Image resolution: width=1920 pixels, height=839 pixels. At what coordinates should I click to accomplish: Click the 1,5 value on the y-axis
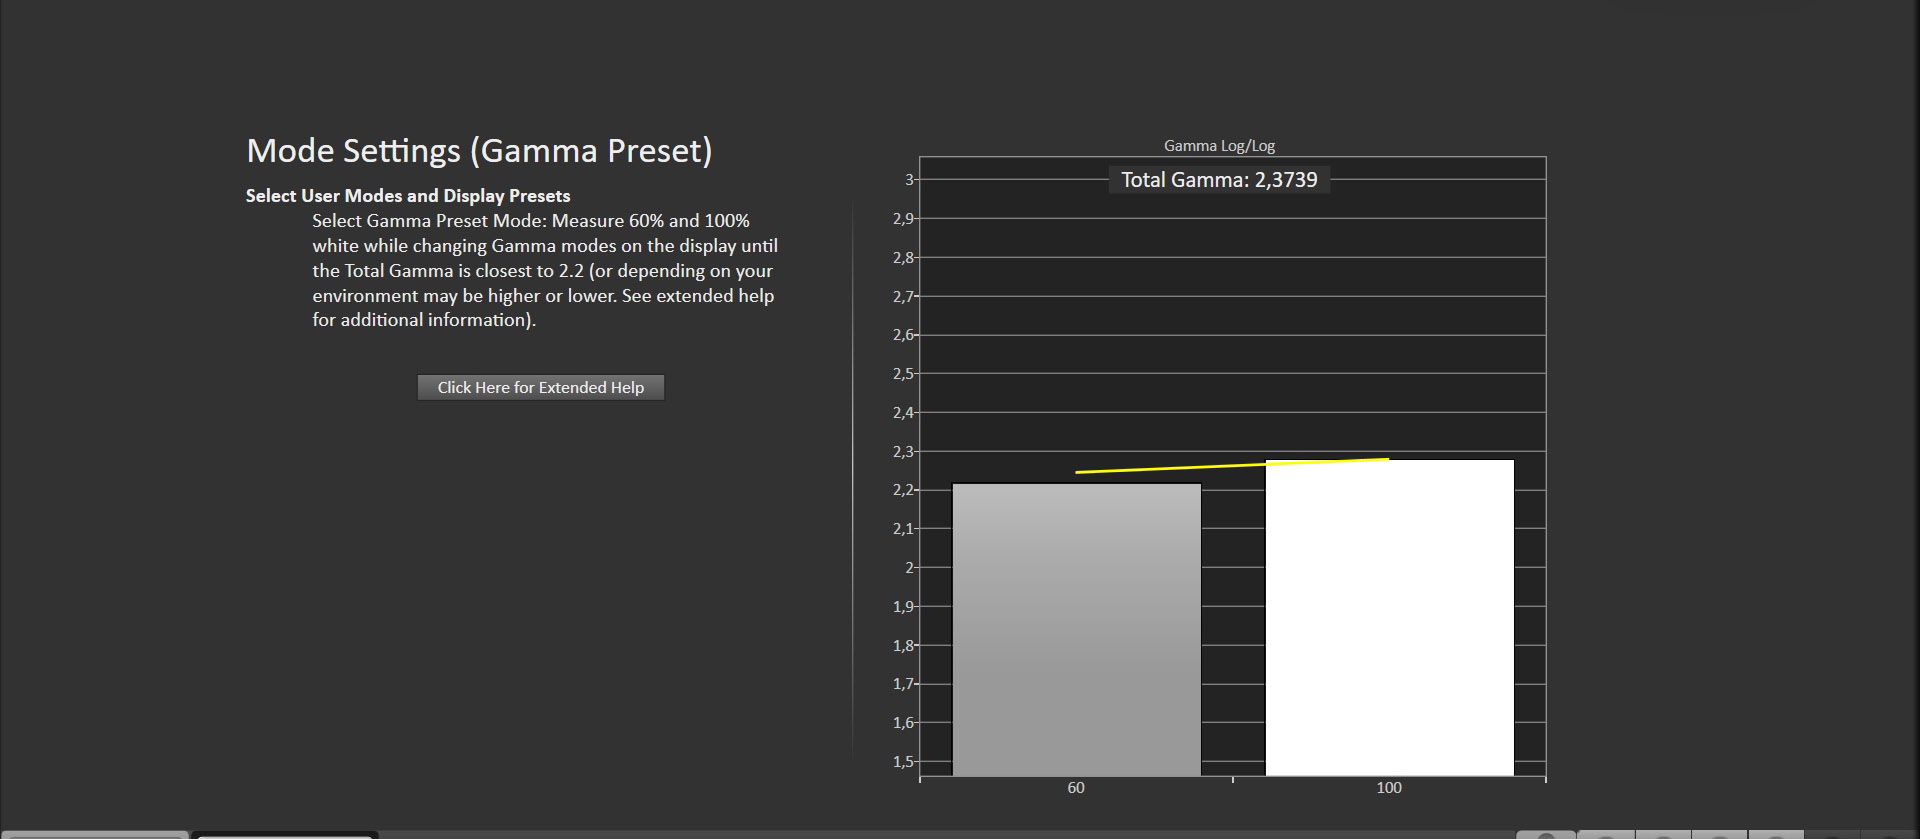pos(903,762)
